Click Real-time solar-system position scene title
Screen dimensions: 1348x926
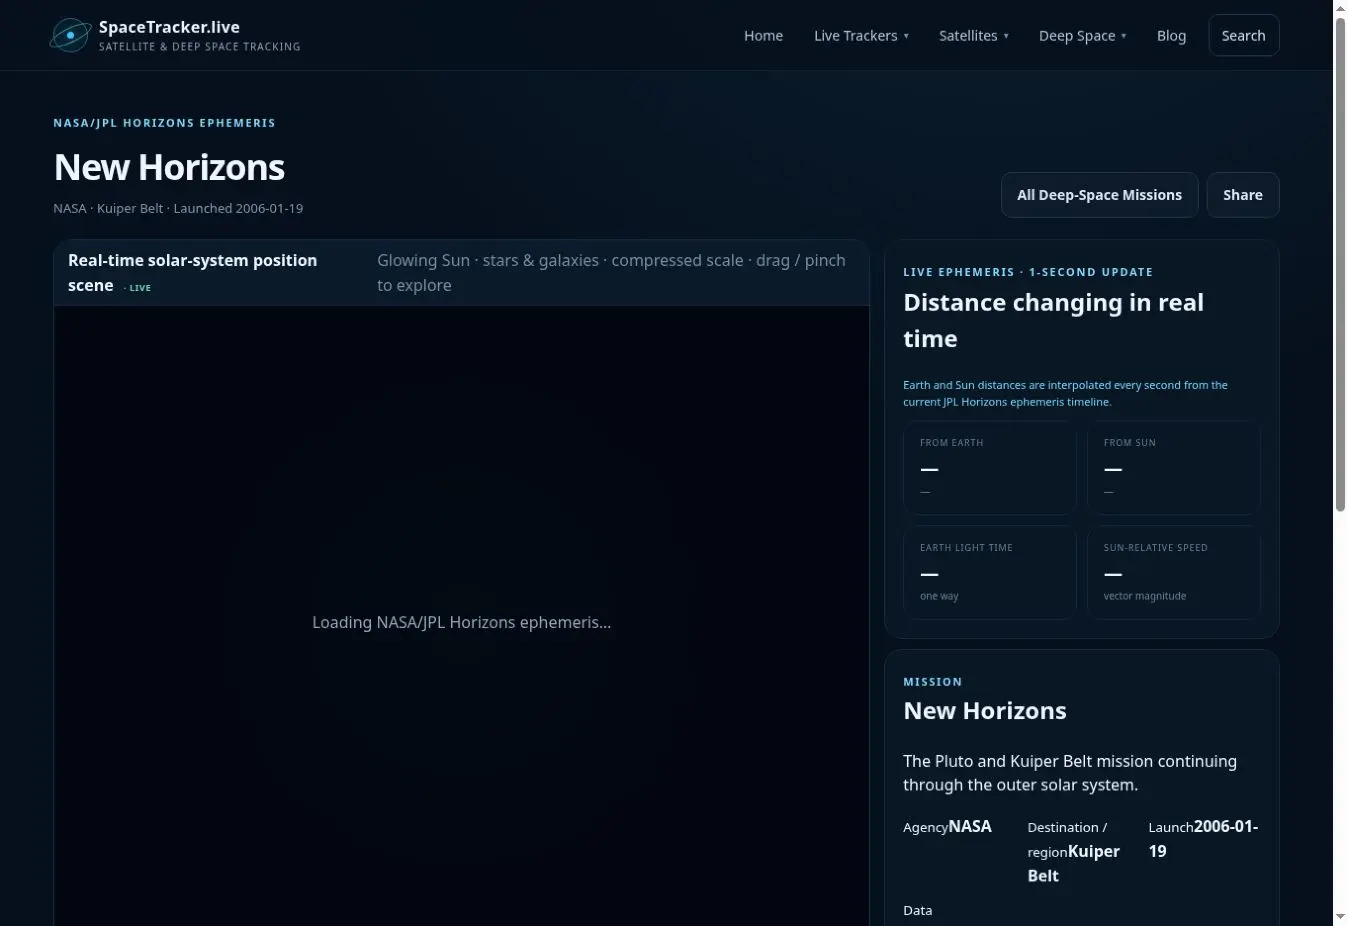[192, 272]
